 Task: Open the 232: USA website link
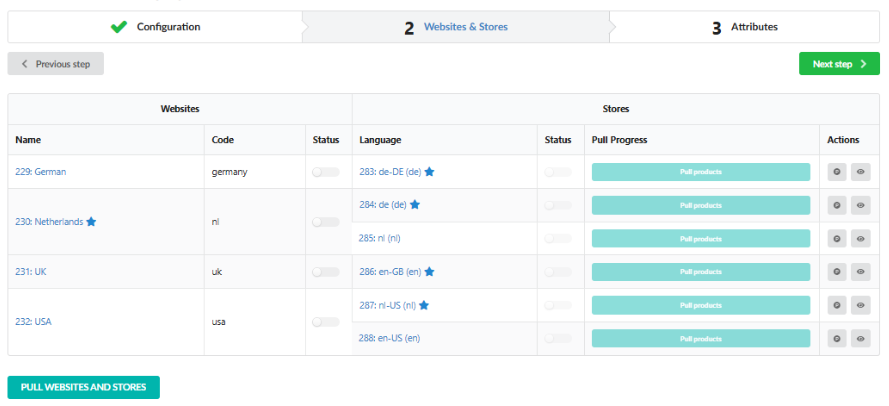click(33, 322)
